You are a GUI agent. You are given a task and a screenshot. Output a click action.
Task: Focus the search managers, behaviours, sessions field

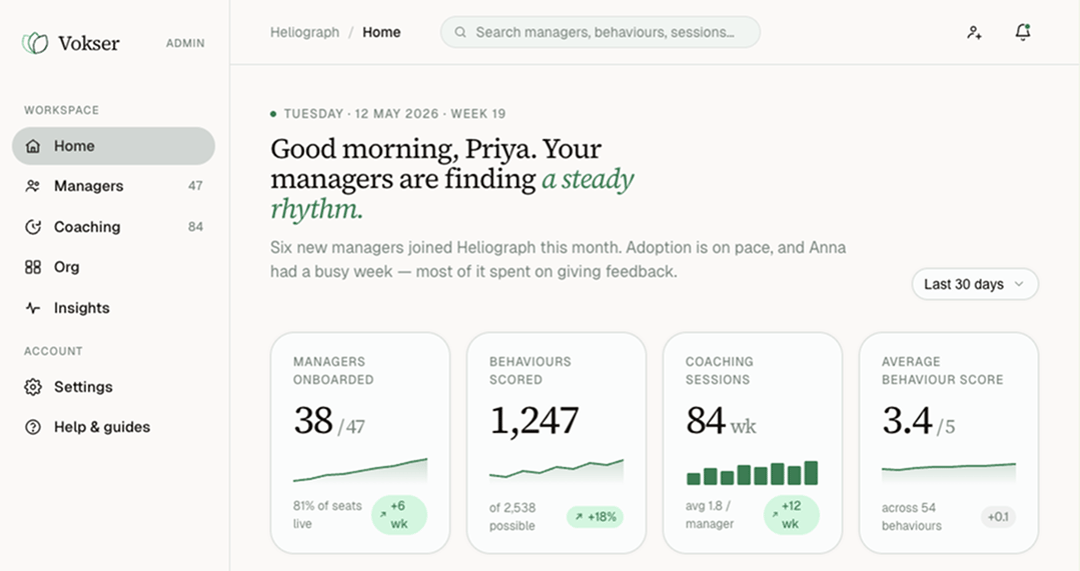tap(600, 32)
